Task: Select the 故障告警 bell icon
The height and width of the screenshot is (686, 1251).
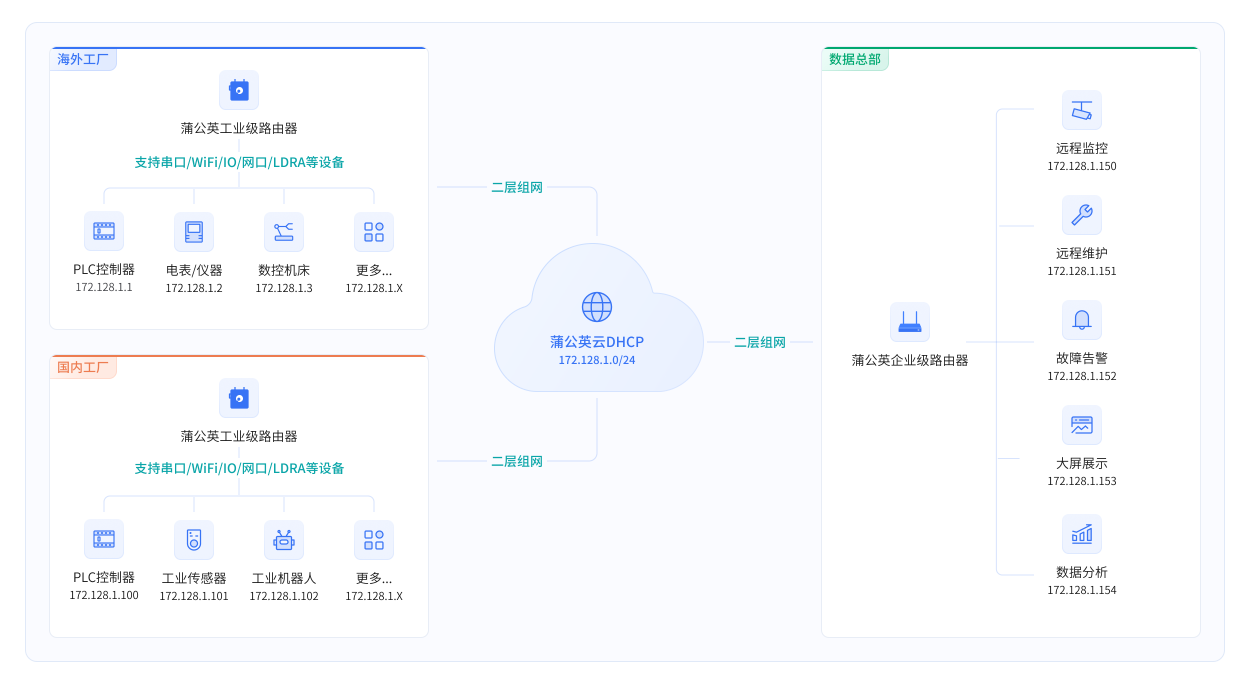Action: (x=1082, y=320)
